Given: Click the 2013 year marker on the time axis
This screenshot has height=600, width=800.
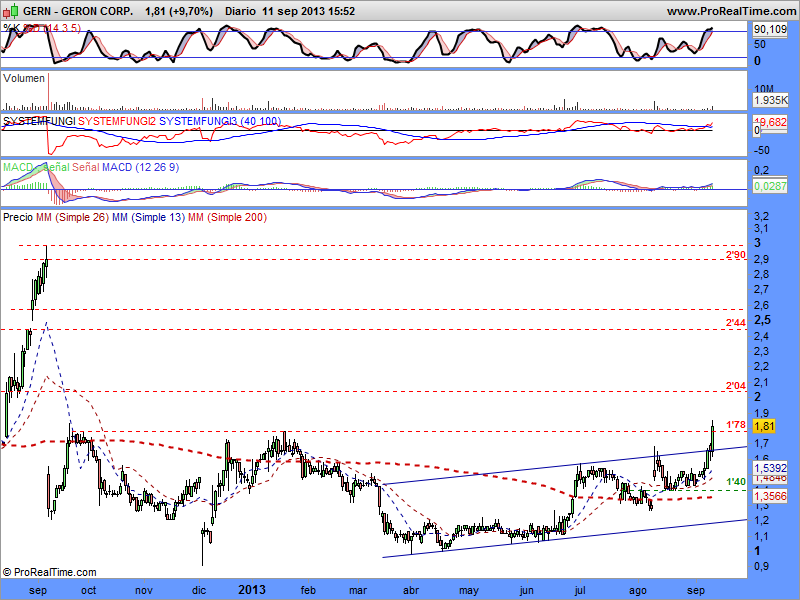Looking at the screenshot, I should pyautogui.click(x=252, y=590).
